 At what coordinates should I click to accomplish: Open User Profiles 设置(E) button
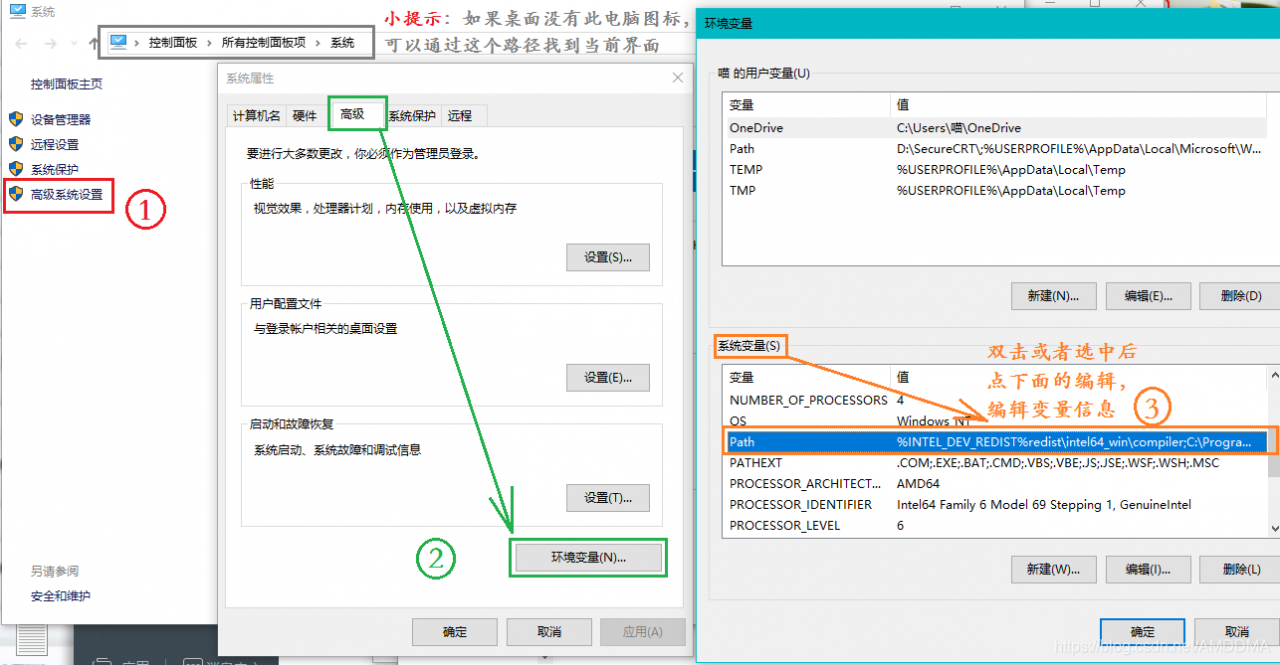pyautogui.click(x=608, y=377)
